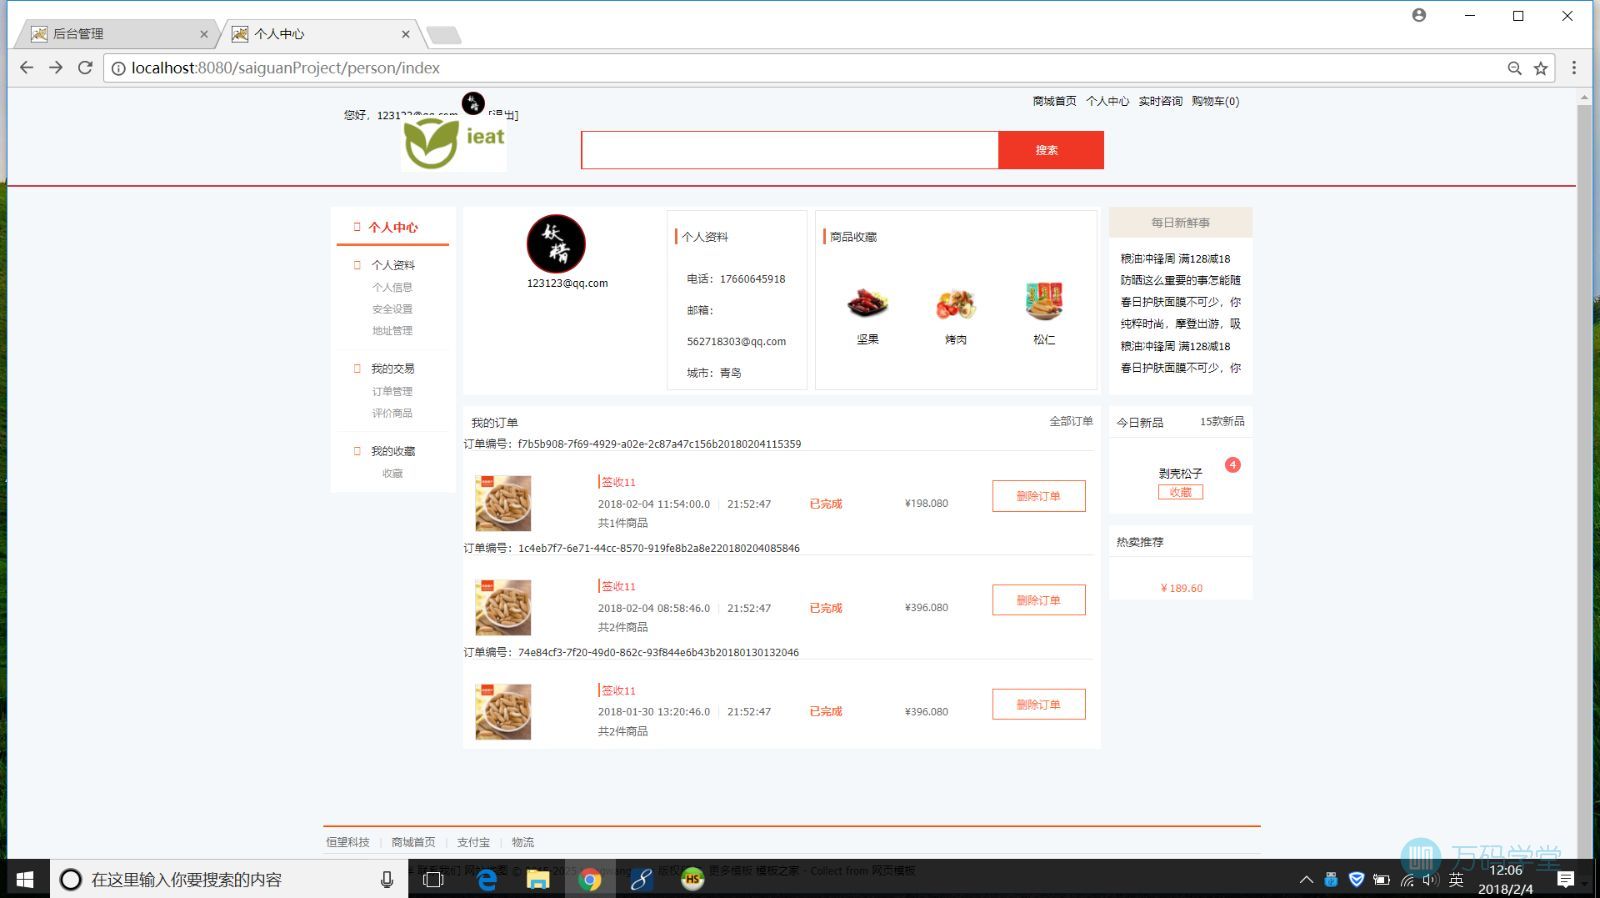Open Task View on the taskbar
Viewport: 1600px width, 898px height.
pyautogui.click(x=433, y=879)
